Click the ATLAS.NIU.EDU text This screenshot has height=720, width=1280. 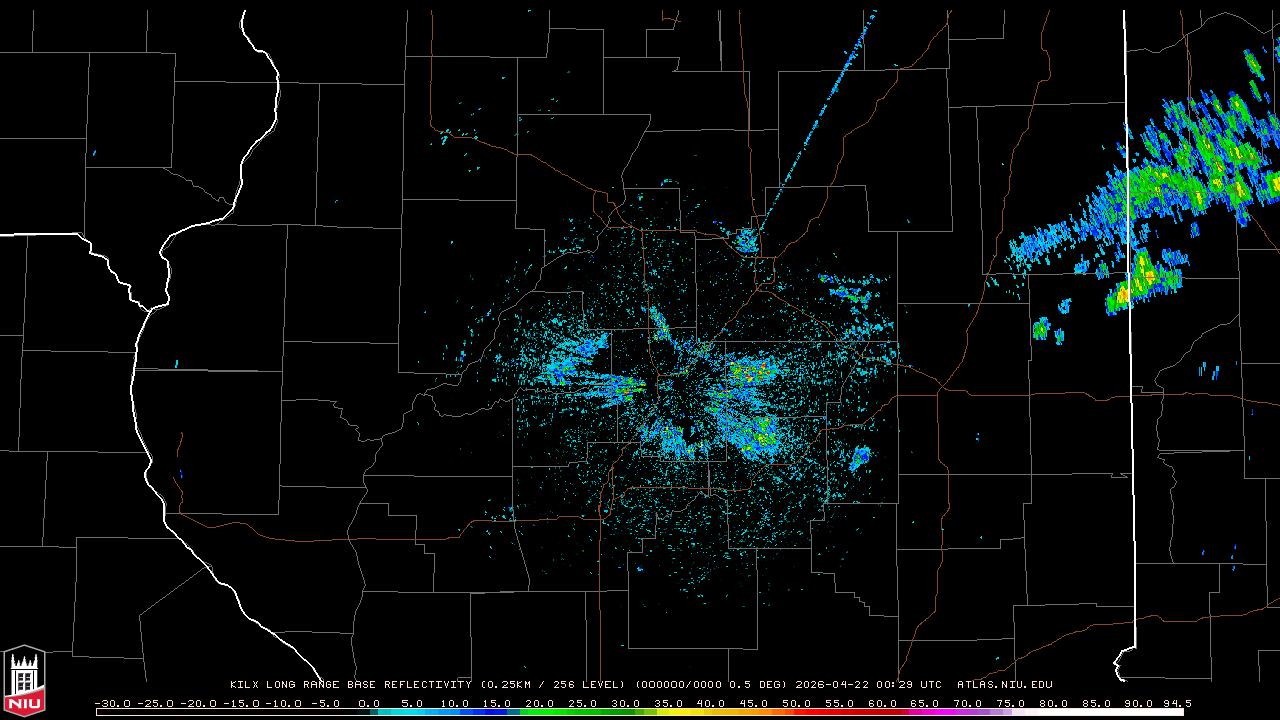tap(1005, 685)
